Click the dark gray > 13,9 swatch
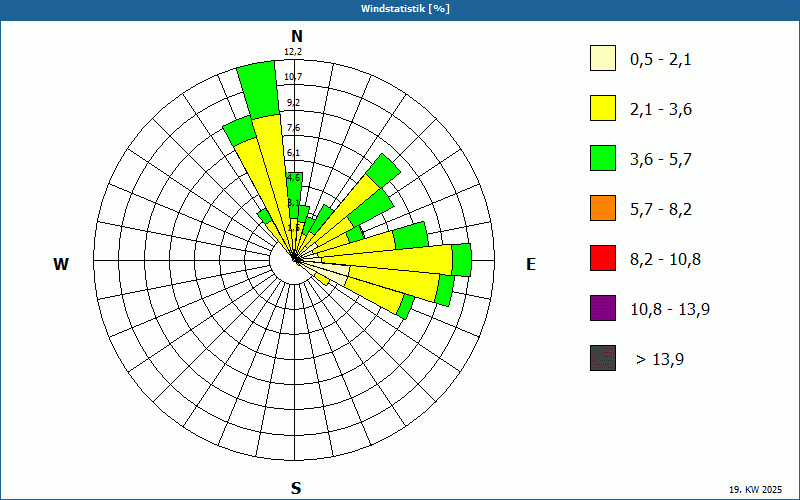 (603, 358)
